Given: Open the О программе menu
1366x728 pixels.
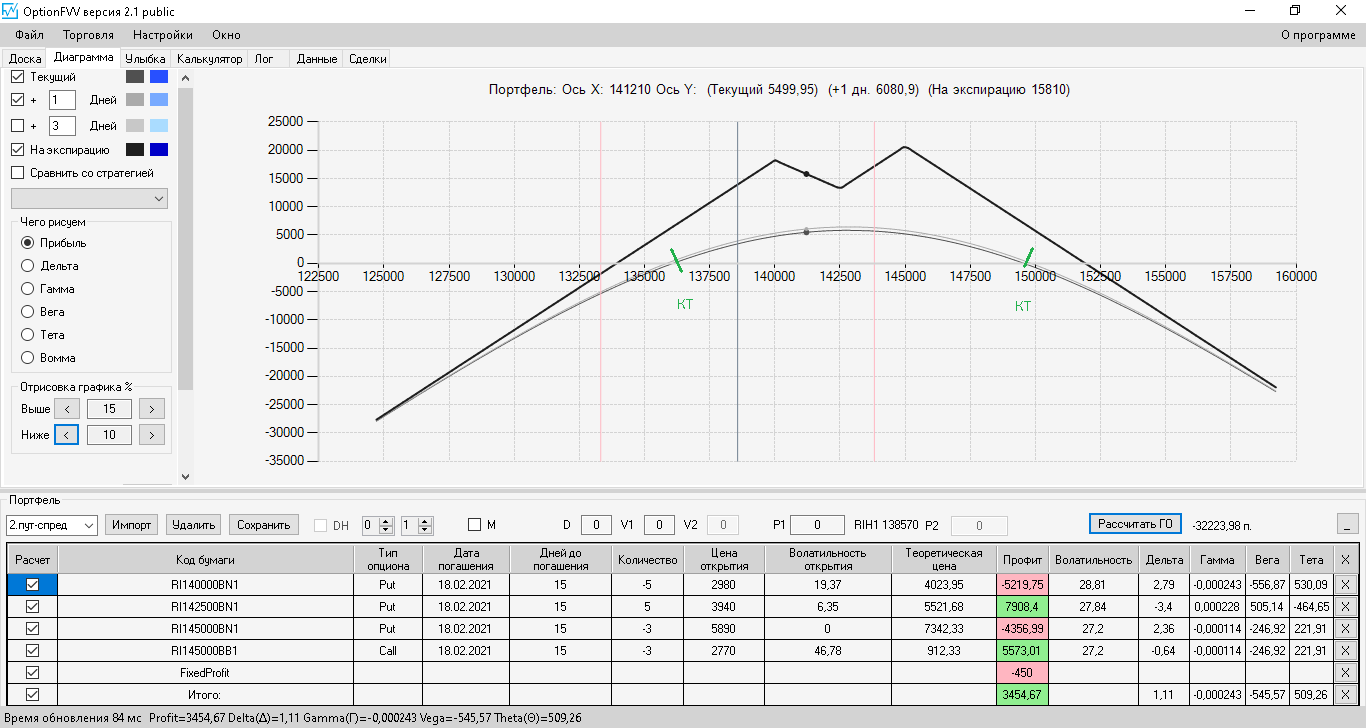Looking at the screenshot, I should (1318, 35).
